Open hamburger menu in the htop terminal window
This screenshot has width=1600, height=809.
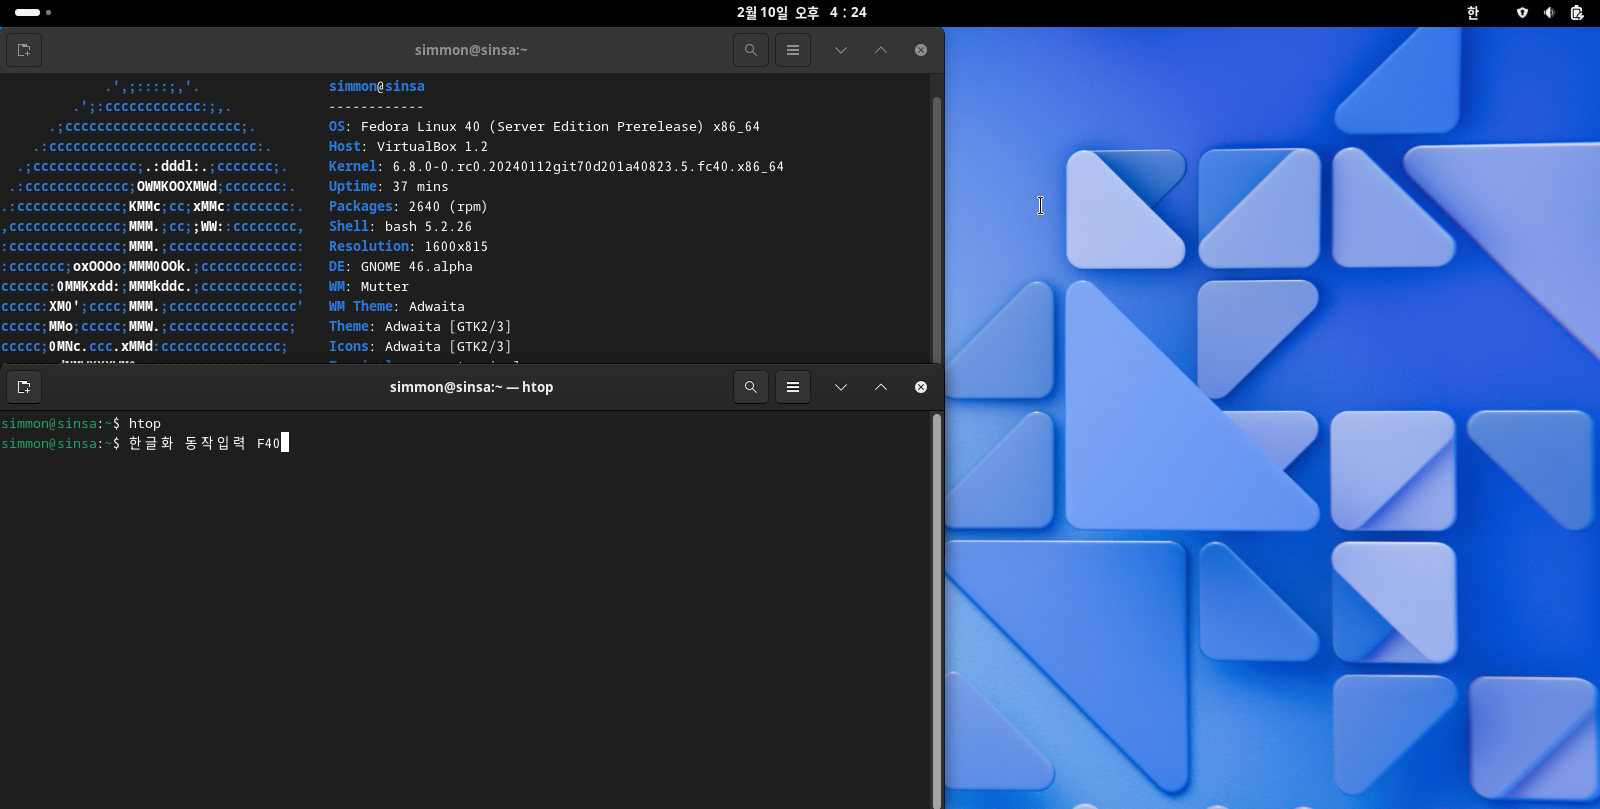pyautogui.click(x=793, y=387)
